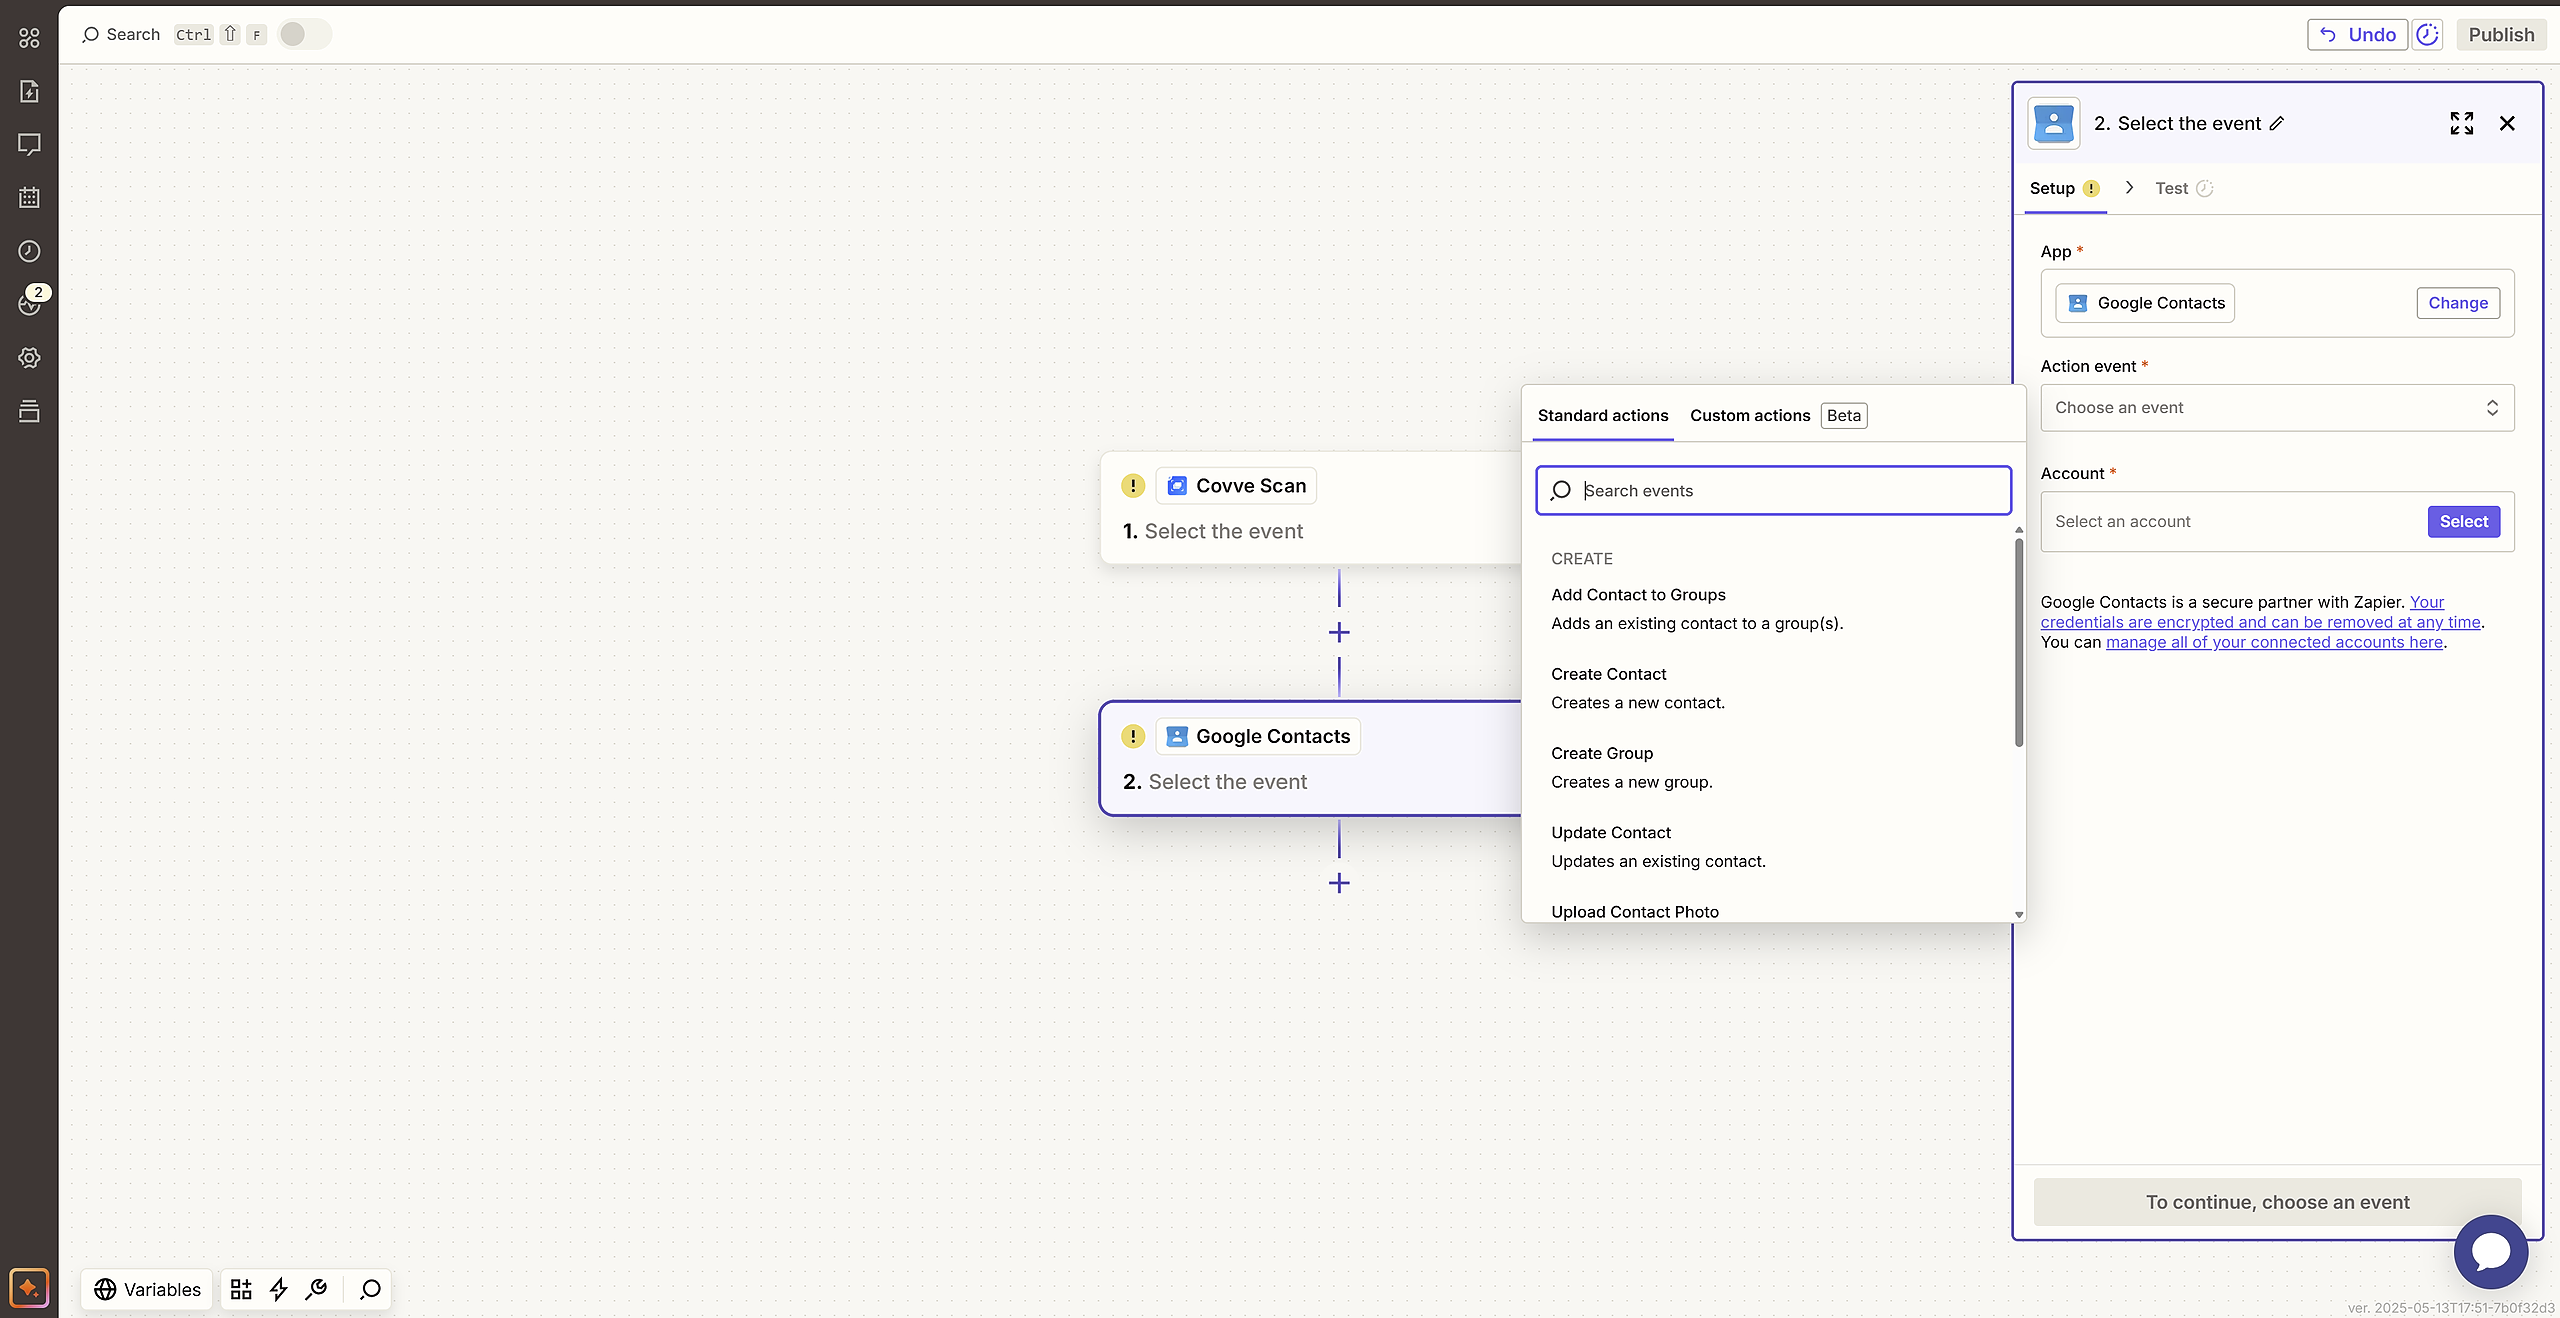The height and width of the screenshot is (1318, 2560).
Task: Switch to the Test tab
Action: (2171, 188)
